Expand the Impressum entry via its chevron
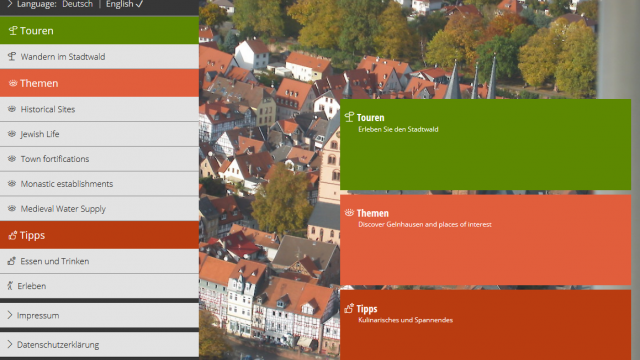The image size is (640, 360). click(x=10, y=315)
